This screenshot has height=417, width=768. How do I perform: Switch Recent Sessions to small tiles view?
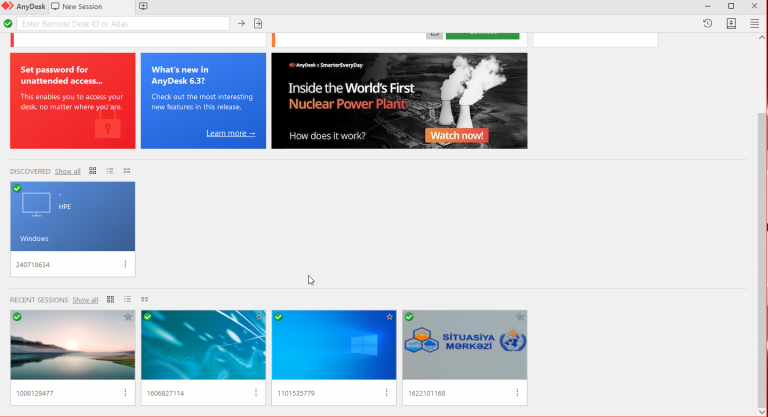tap(144, 299)
